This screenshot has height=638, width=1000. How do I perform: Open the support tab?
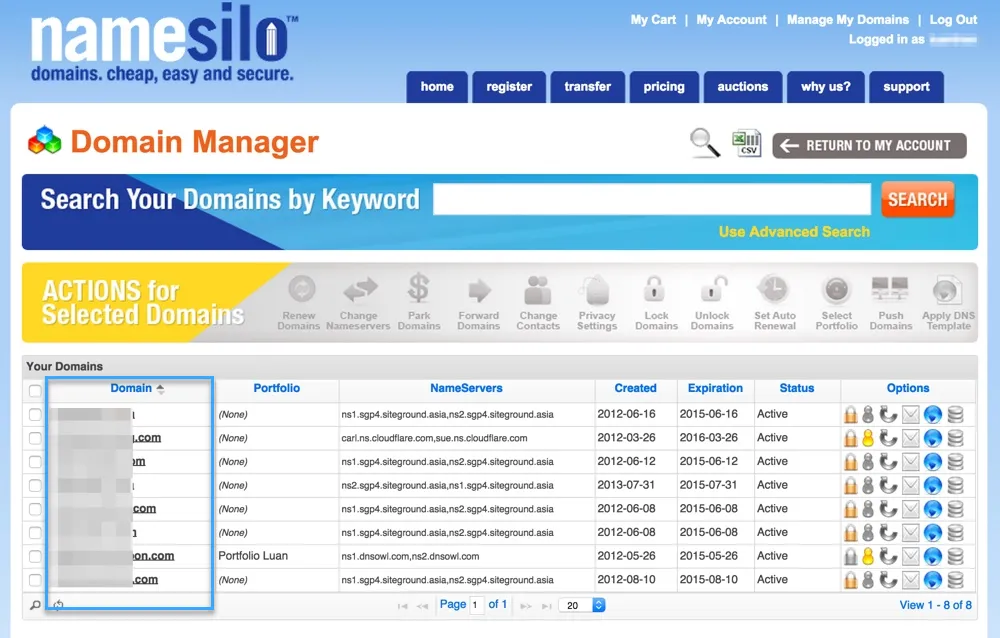tap(906, 87)
